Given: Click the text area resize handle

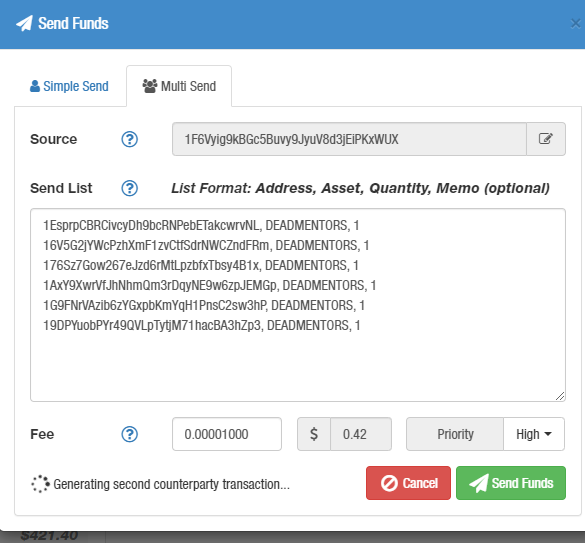Looking at the screenshot, I should pyautogui.click(x=560, y=396).
